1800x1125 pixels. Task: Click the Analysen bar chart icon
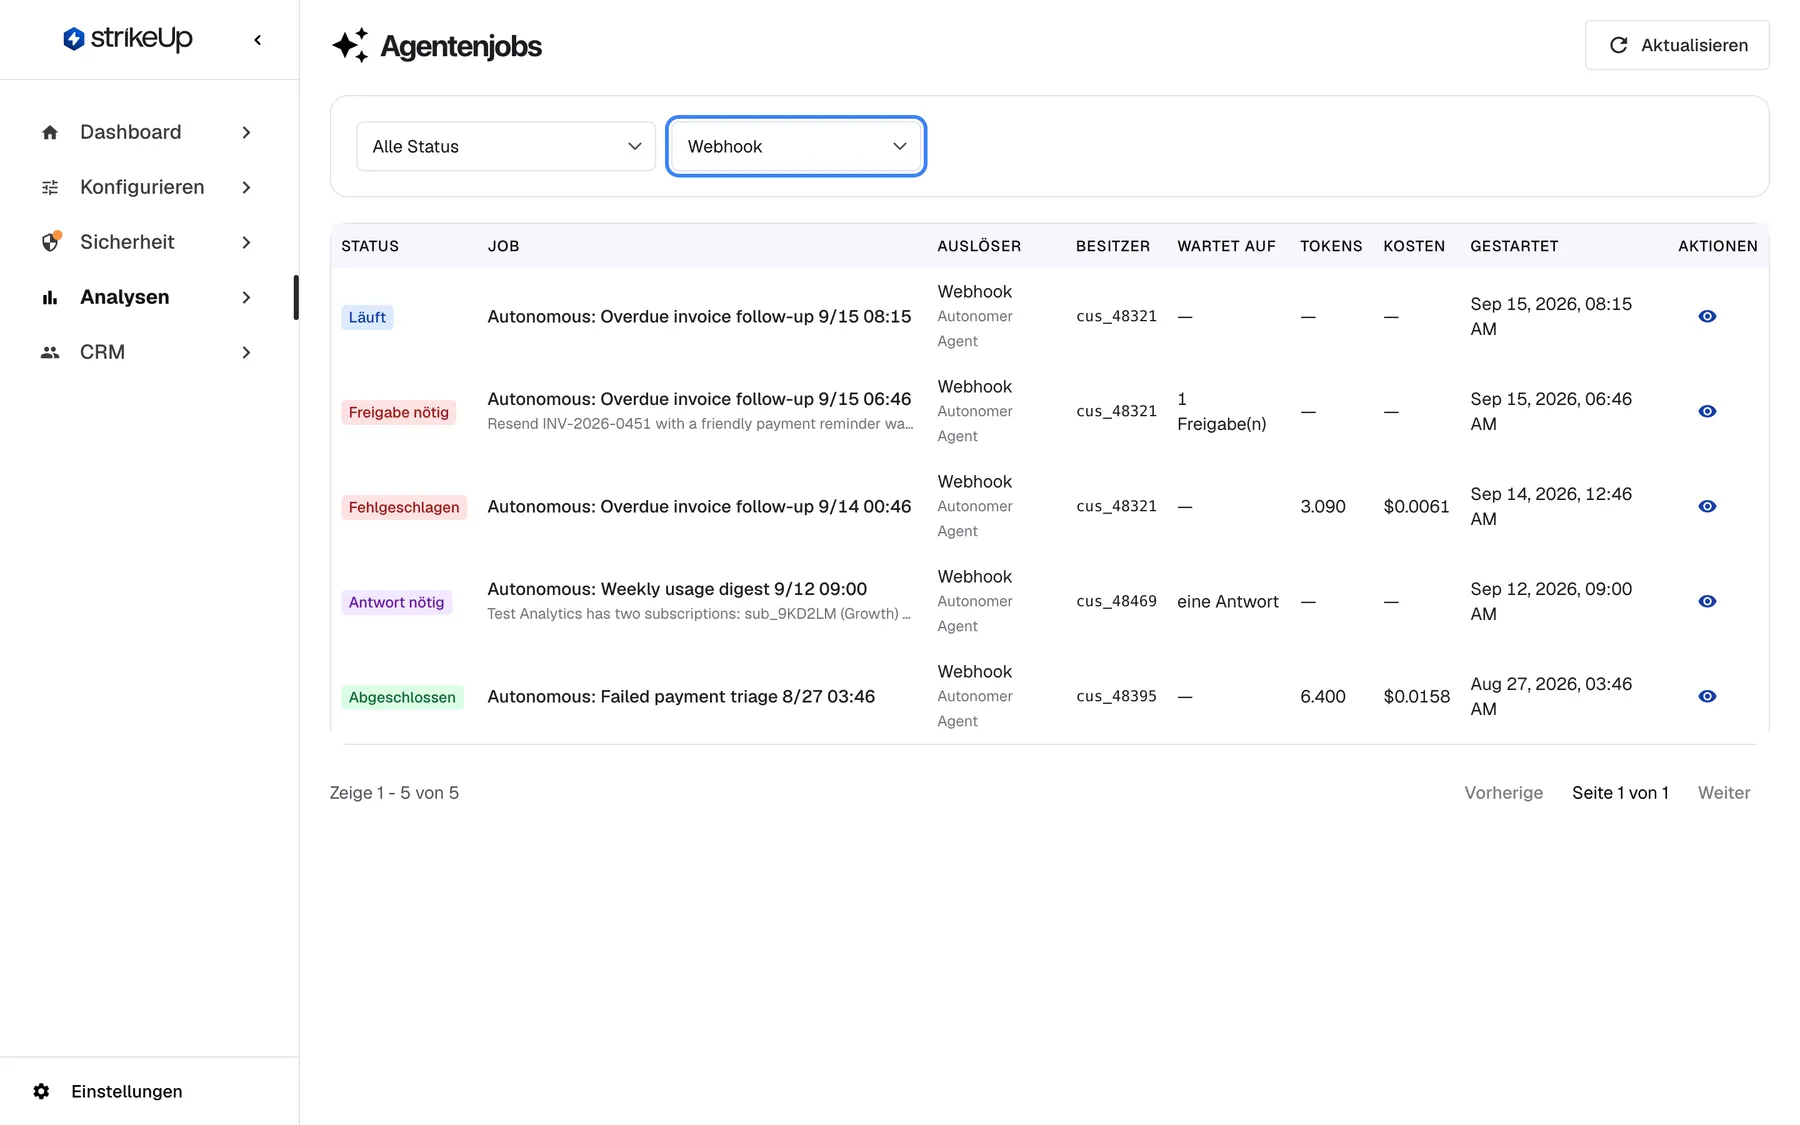coord(50,297)
